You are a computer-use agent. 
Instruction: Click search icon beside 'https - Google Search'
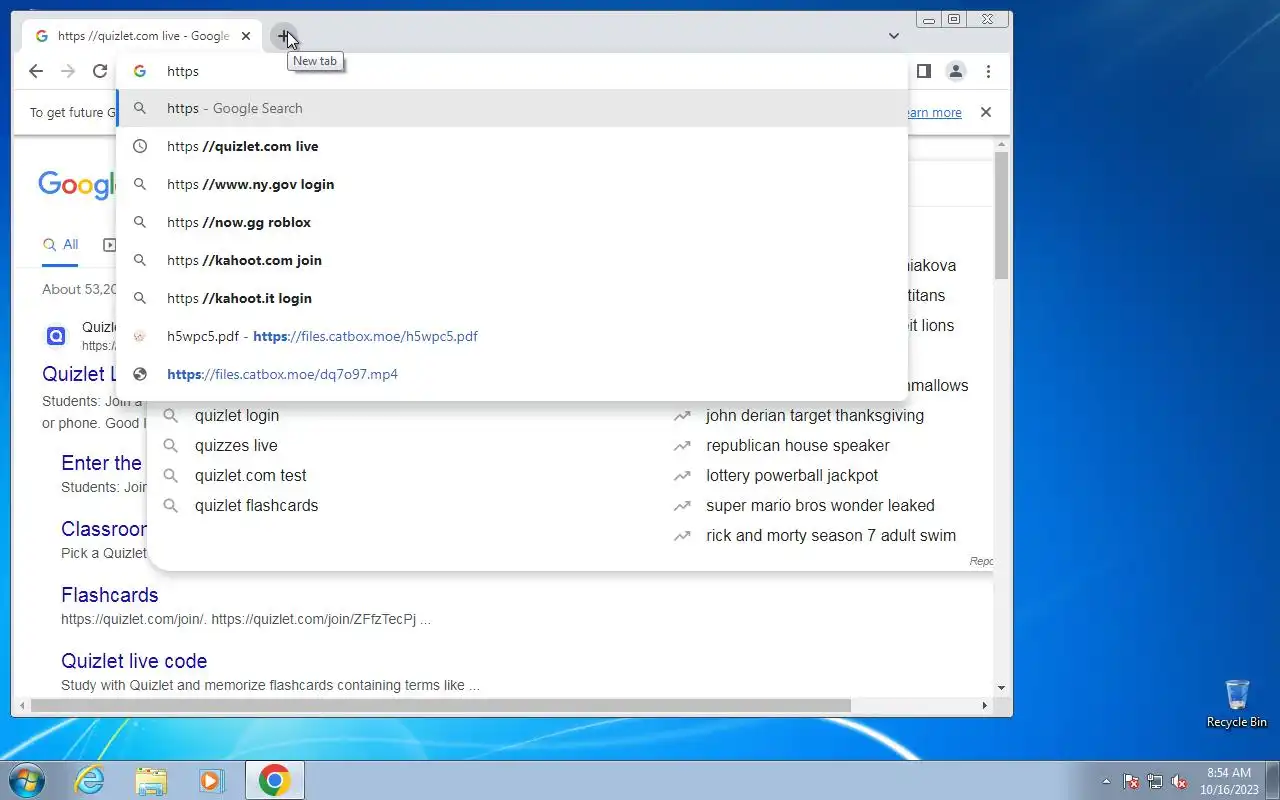pyautogui.click(x=140, y=108)
